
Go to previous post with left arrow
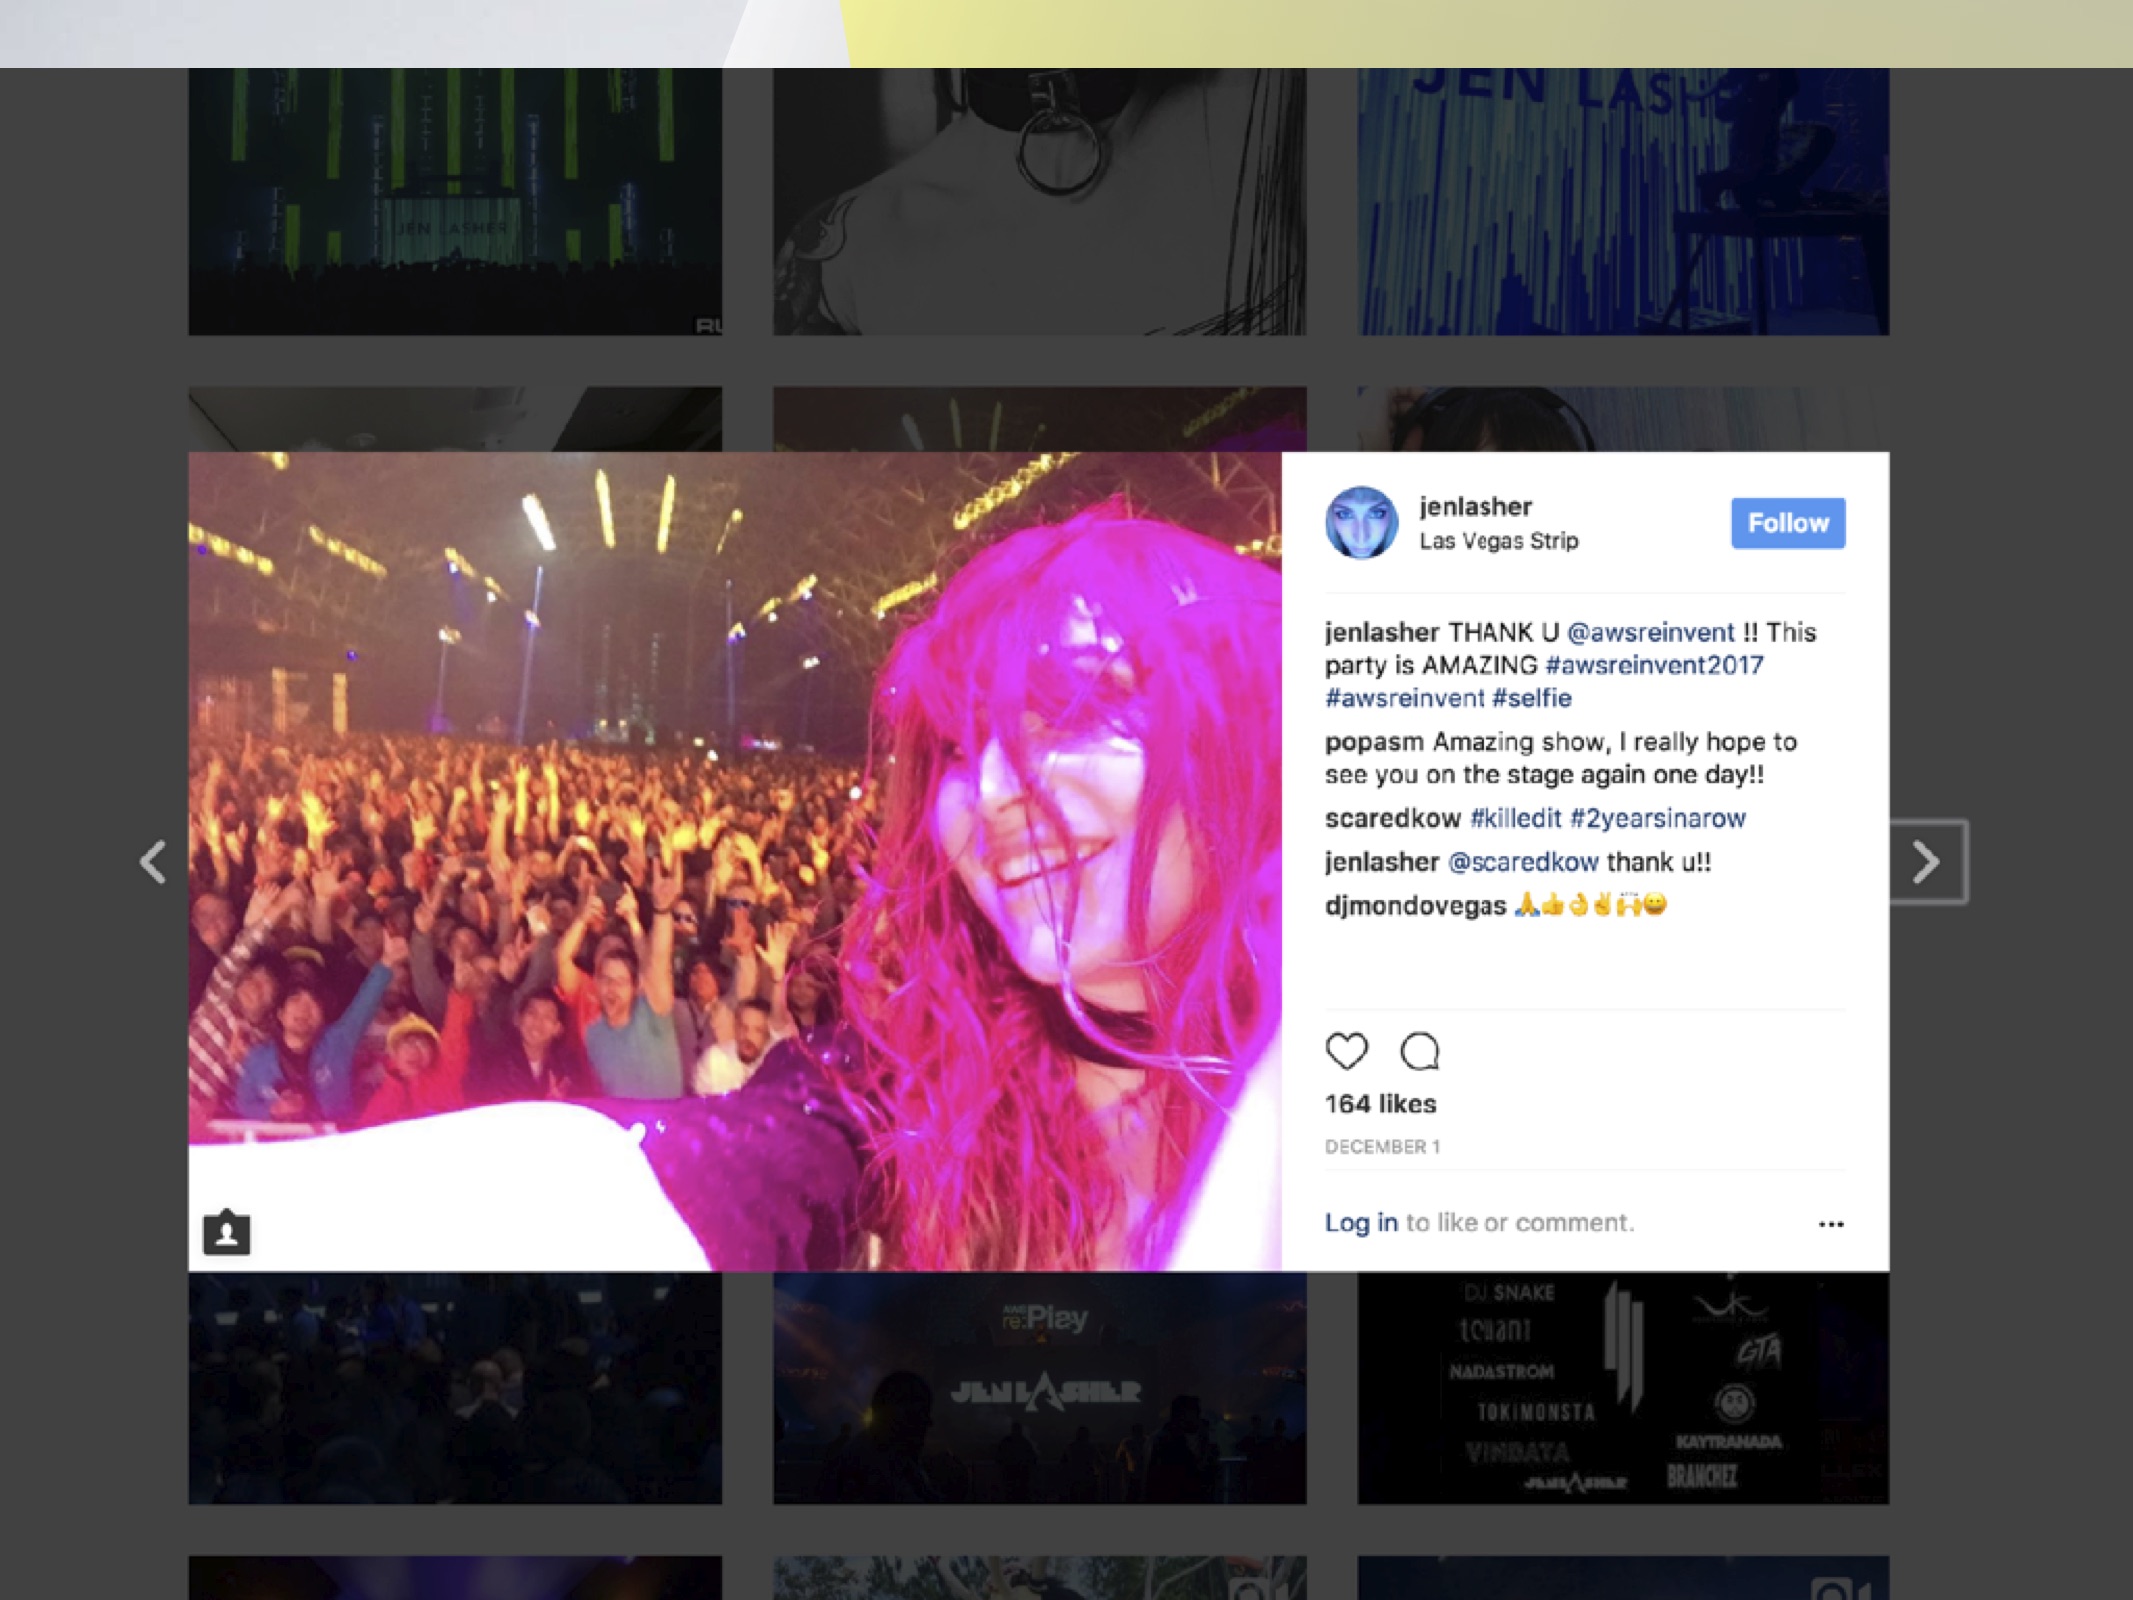coord(153,862)
